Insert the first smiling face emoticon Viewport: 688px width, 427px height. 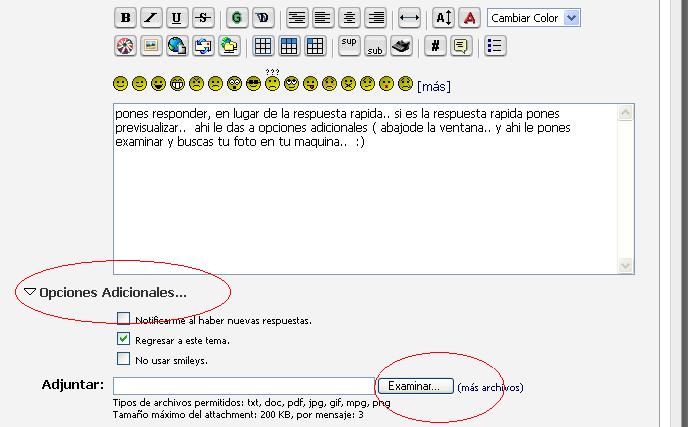121,83
